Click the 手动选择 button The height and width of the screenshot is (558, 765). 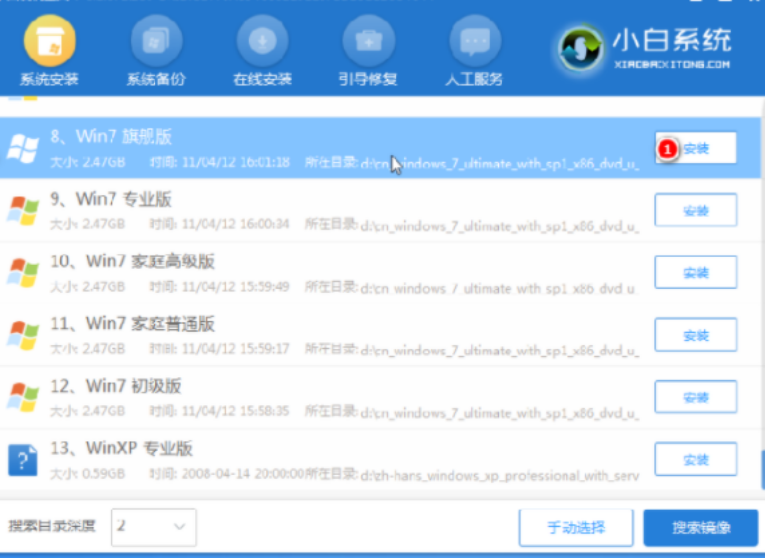click(x=576, y=528)
